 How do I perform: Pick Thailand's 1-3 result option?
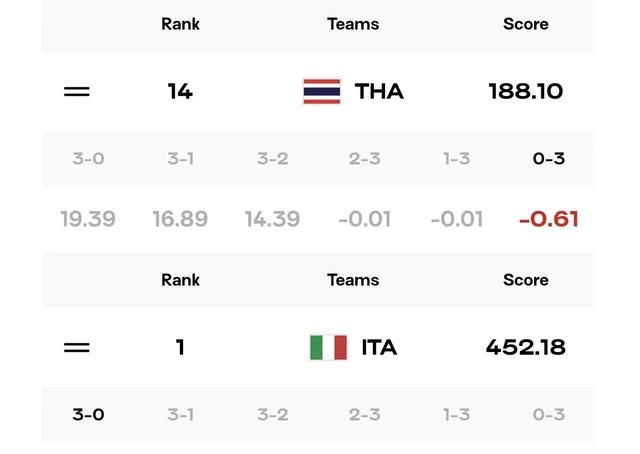point(457,158)
